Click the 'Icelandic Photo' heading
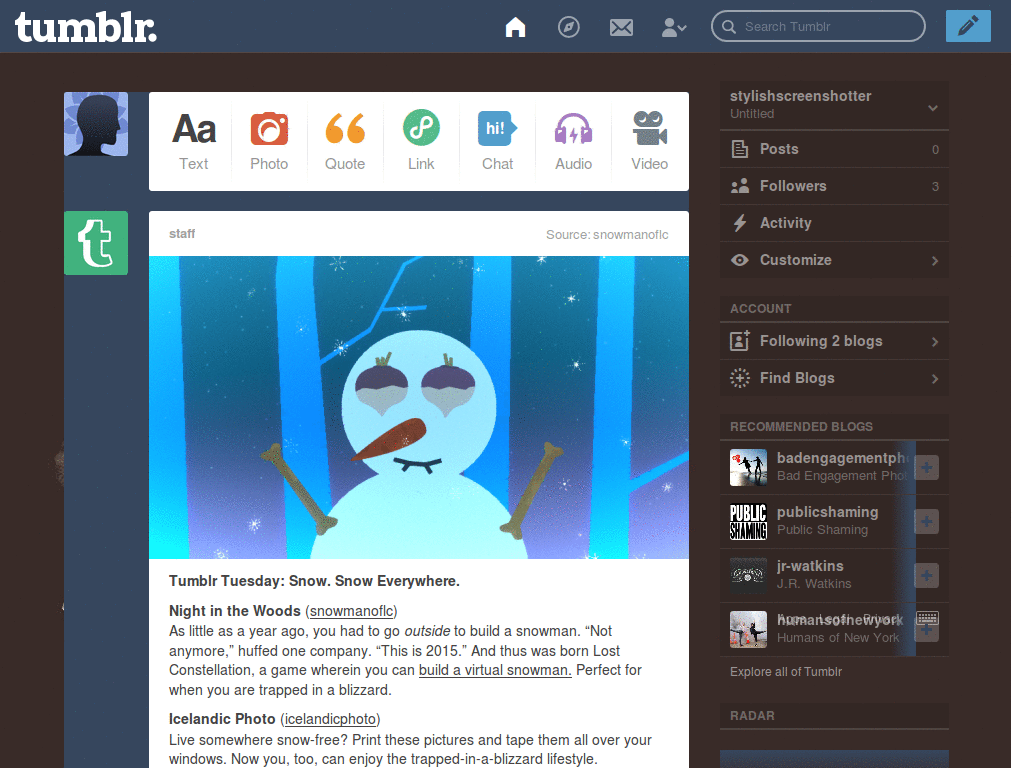Image resolution: width=1024 pixels, height=768 pixels. click(222, 718)
